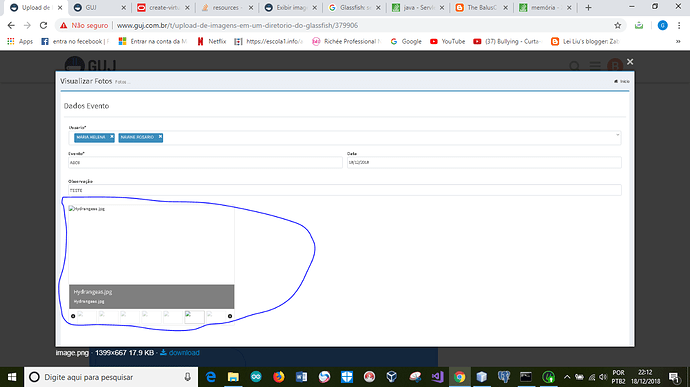Open the YouTube bookmark
Viewport: 690px width, 387px height.
point(448,41)
